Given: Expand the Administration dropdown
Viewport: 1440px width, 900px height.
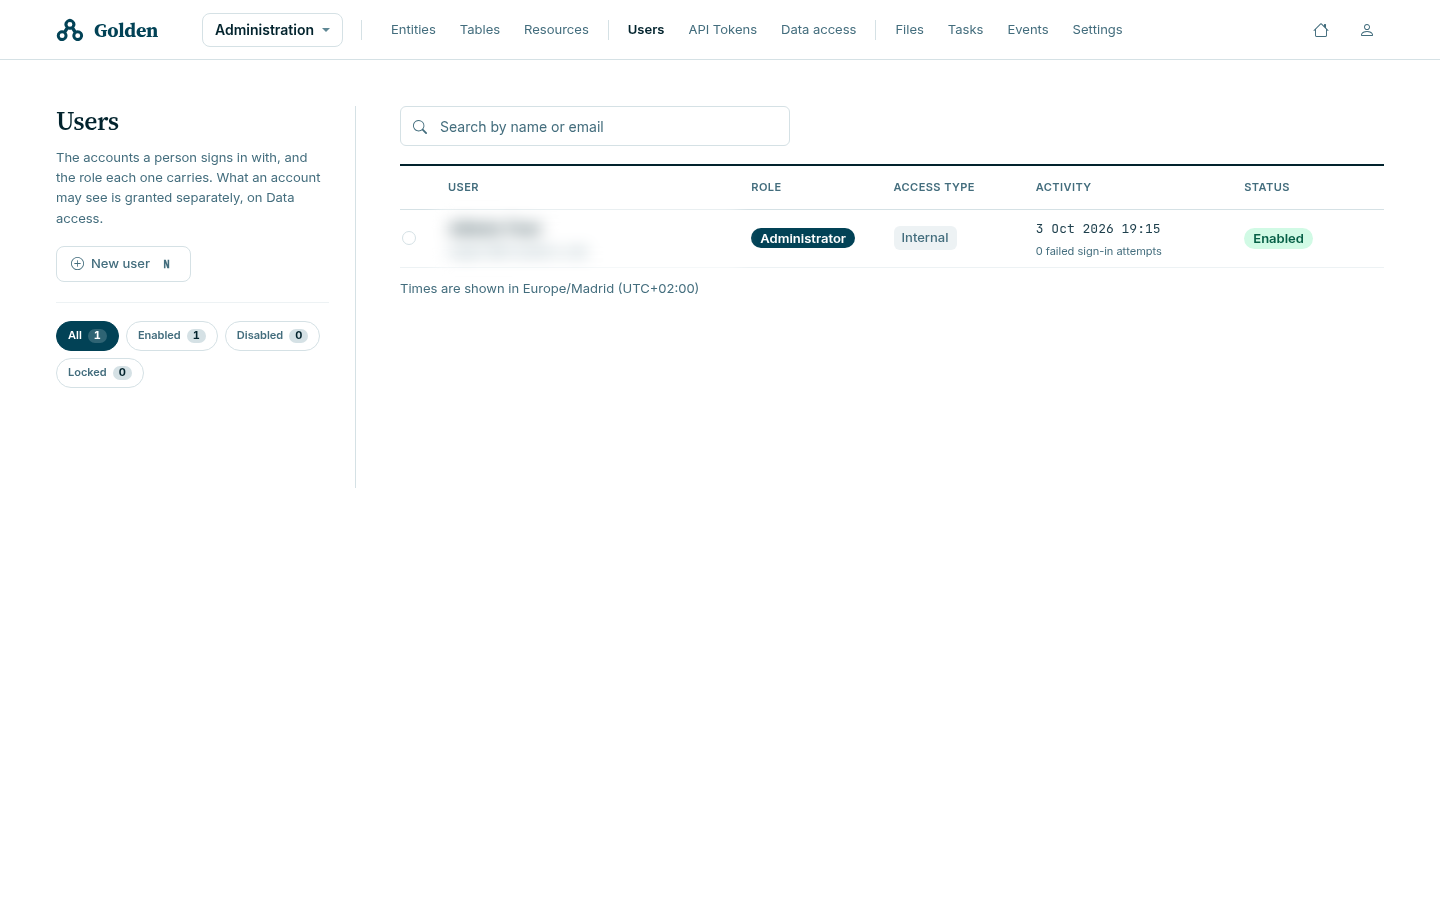Looking at the screenshot, I should (272, 30).
